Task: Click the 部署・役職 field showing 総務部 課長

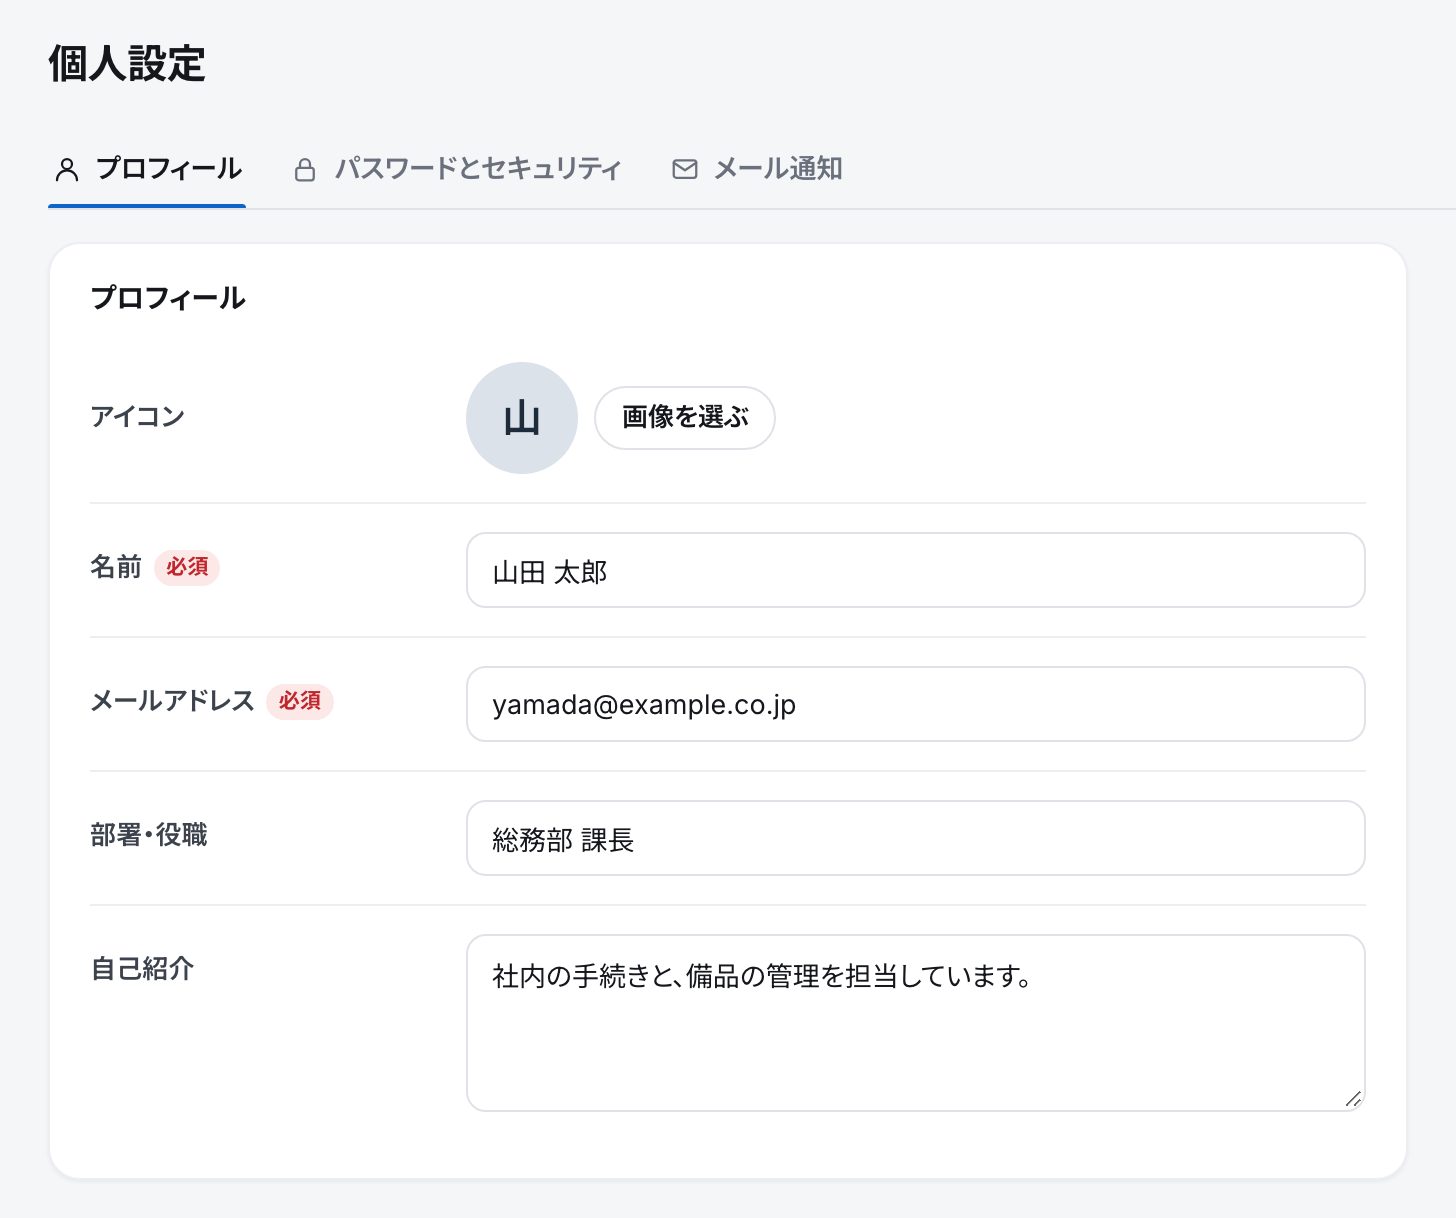Action: point(916,838)
